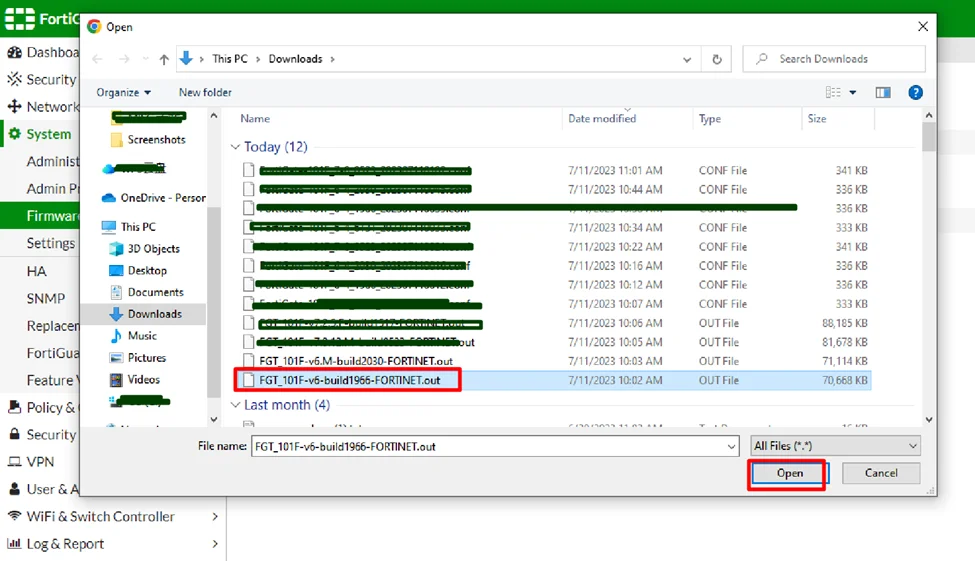Open Videos folder in navigation pane
The height and width of the screenshot is (561, 975).
[135, 379]
